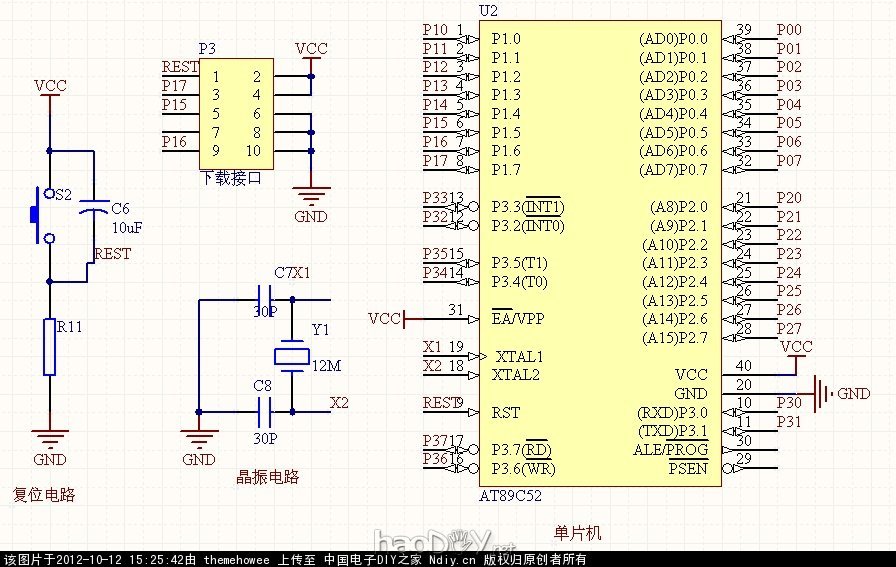
Task: Select the ground symbol below the P3 header
Action: (311, 197)
